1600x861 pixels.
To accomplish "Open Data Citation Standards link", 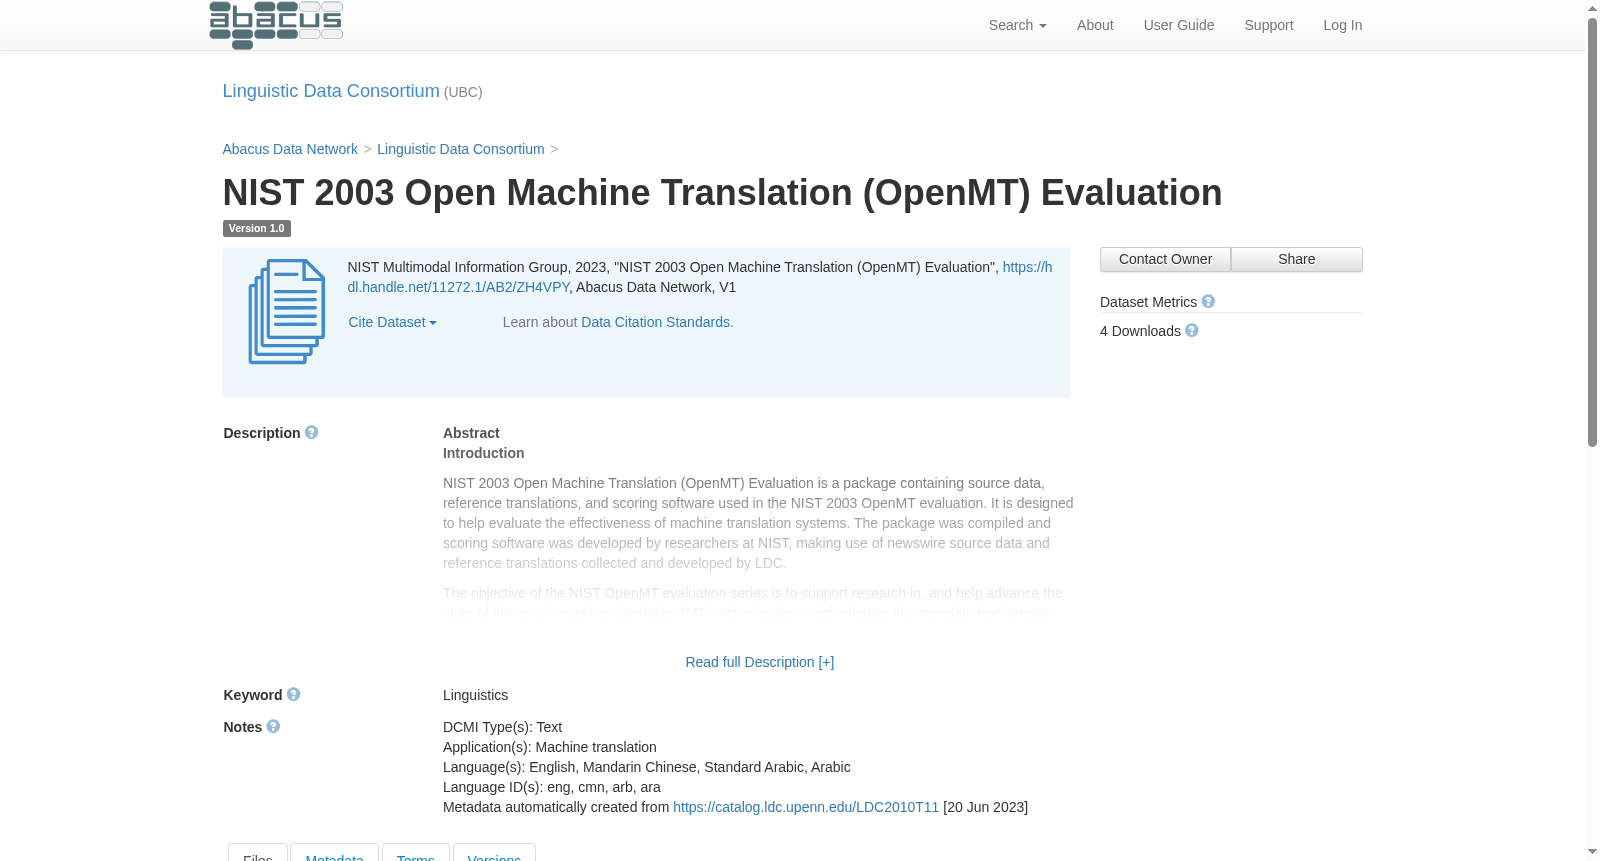I will coord(656,322).
